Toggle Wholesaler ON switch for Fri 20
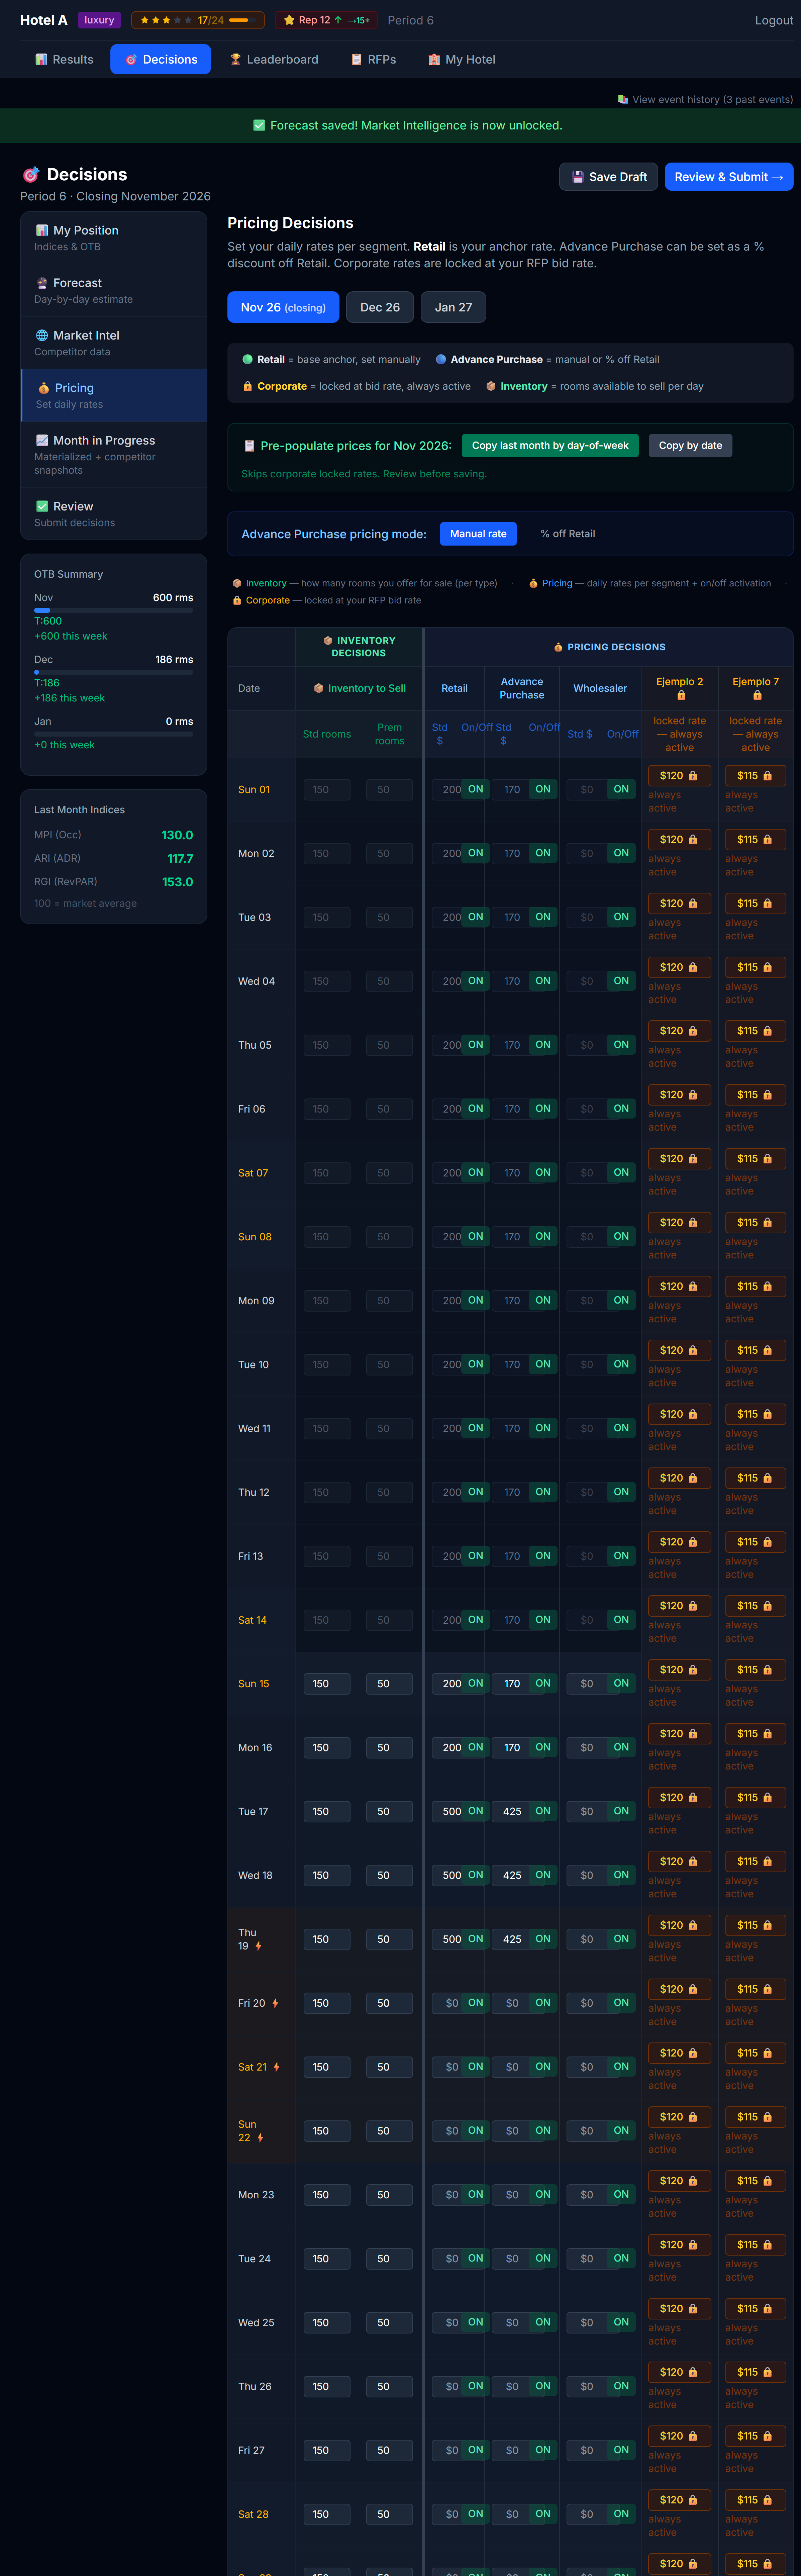801x2576 pixels. pyautogui.click(x=621, y=2003)
